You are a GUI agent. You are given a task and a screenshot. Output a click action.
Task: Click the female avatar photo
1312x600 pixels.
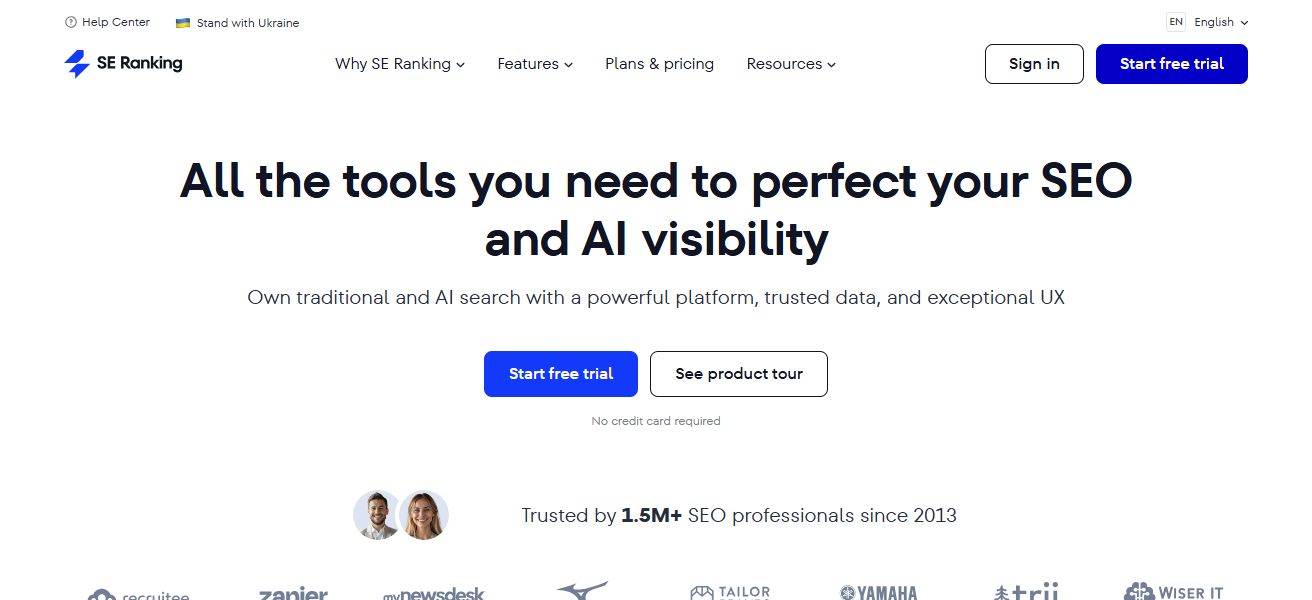[x=424, y=515]
